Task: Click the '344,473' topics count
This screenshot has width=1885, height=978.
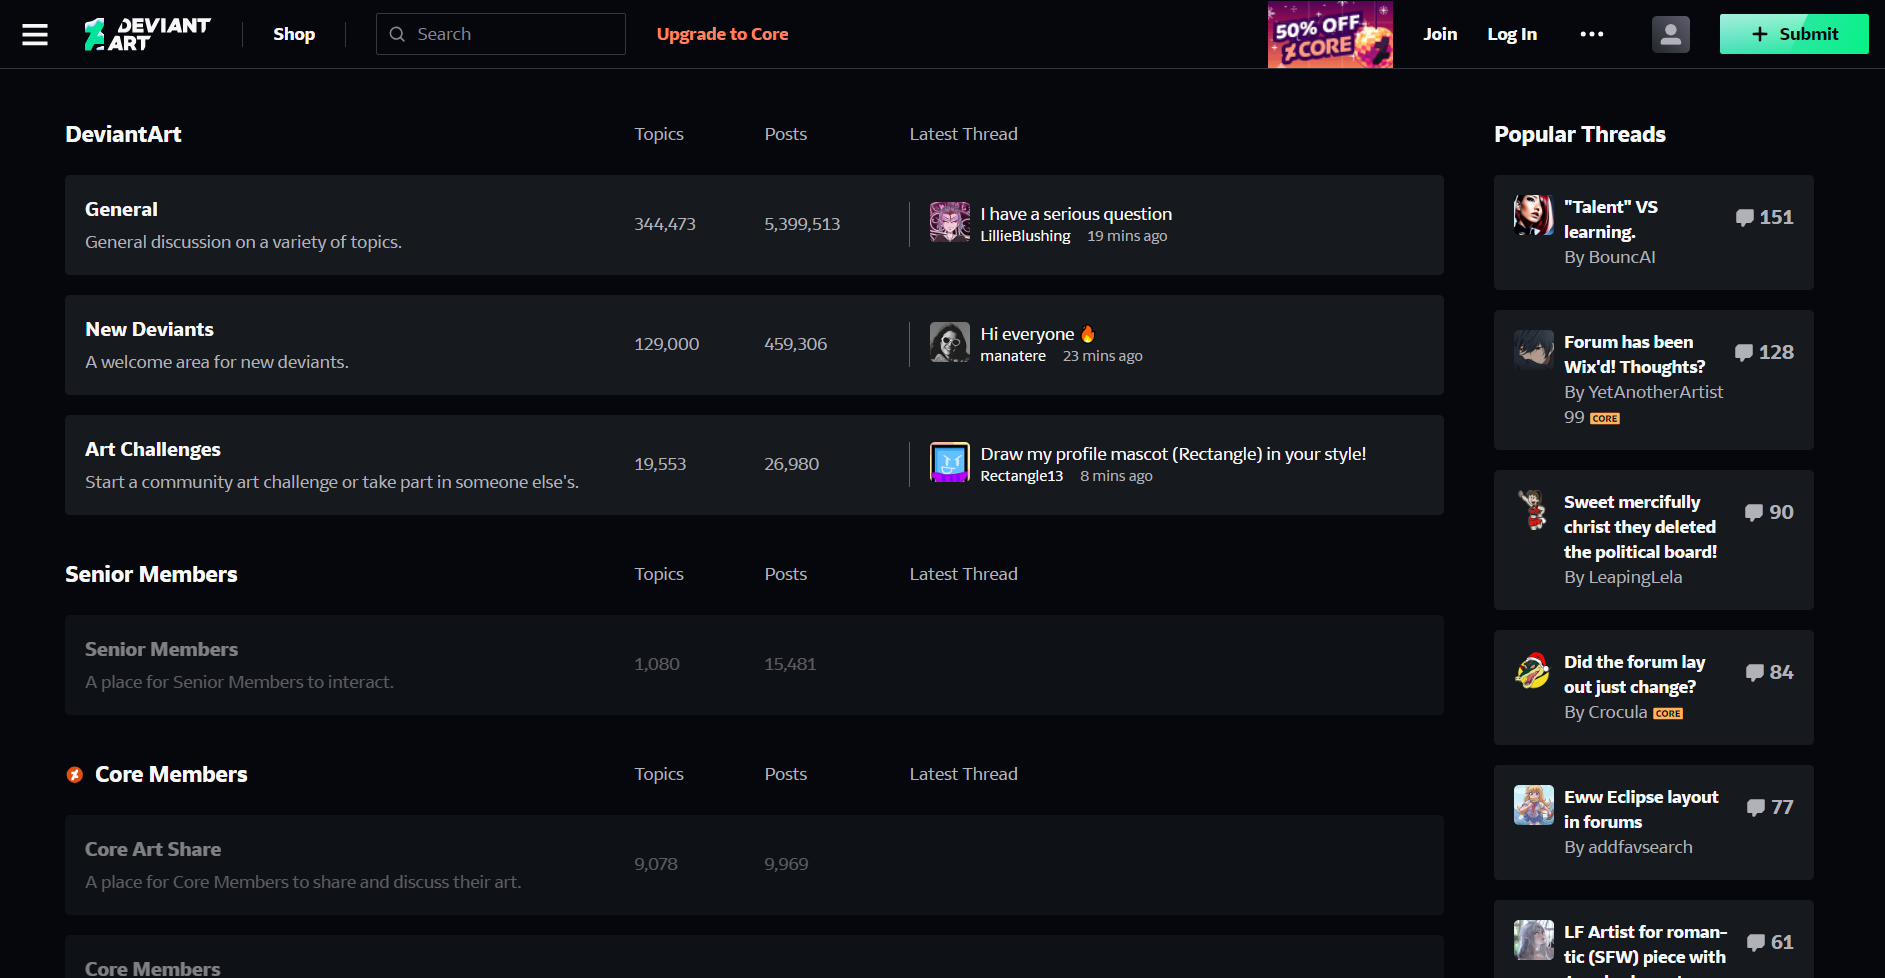Action: 665,224
